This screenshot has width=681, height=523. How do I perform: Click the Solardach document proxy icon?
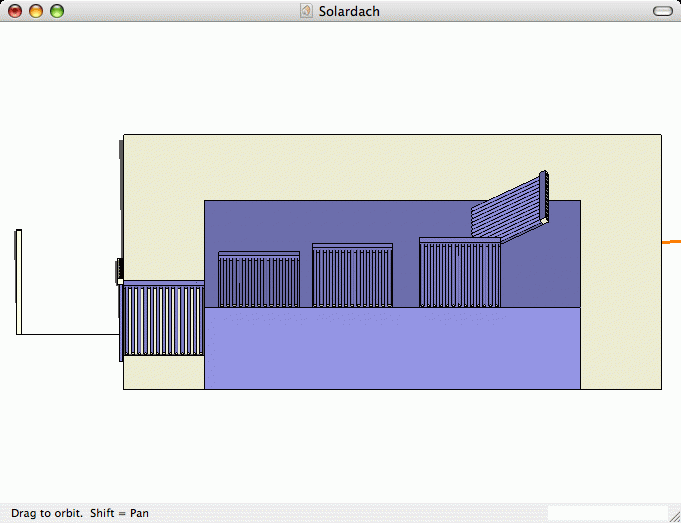tap(307, 11)
